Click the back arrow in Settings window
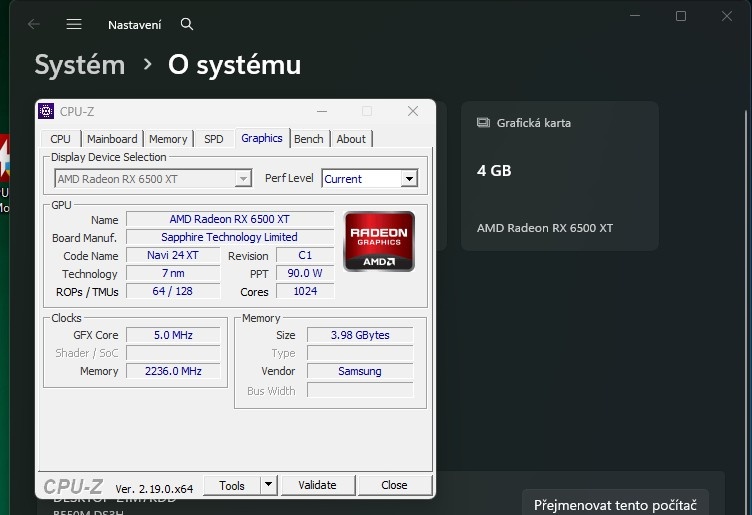 point(34,24)
